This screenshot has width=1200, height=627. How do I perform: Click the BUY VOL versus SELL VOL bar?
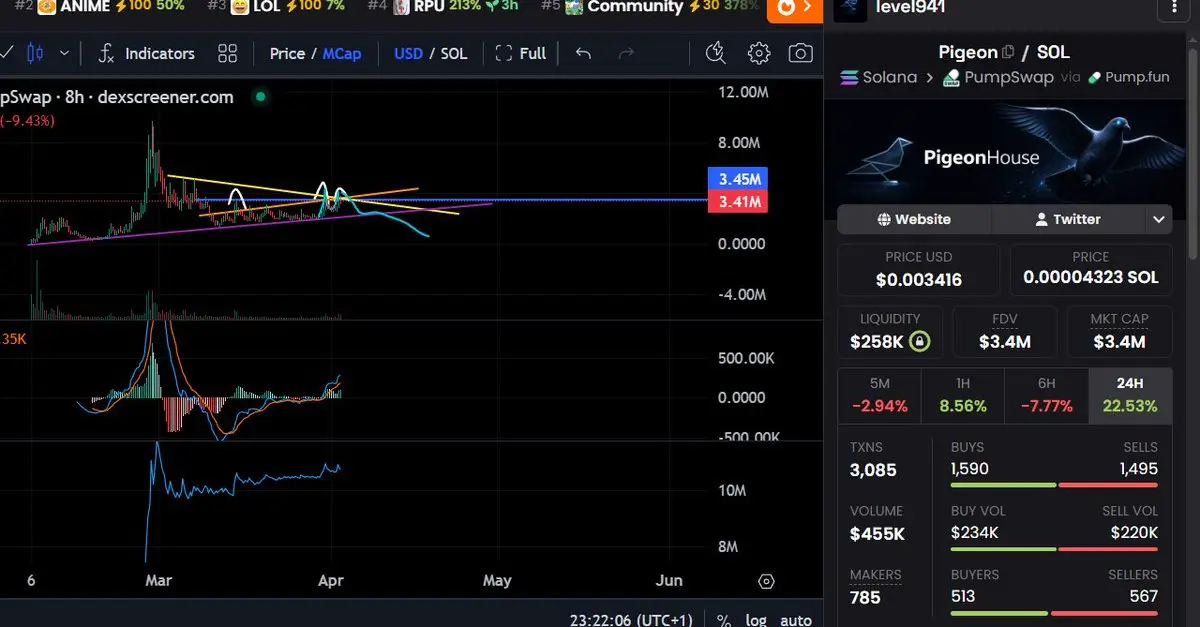(x=1054, y=549)
